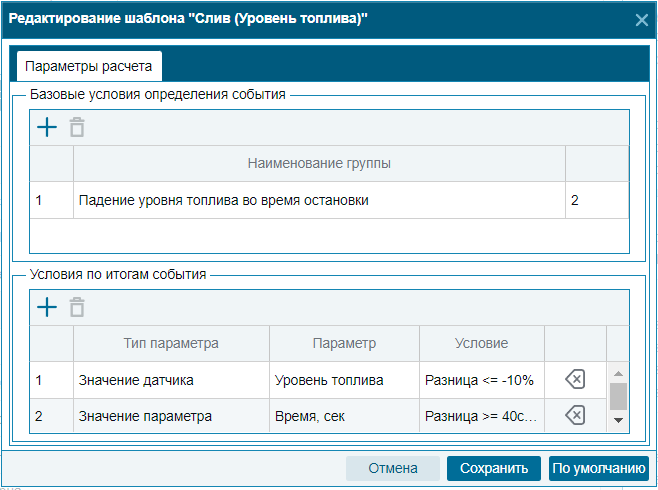This screenshot has height=490, width=658.
Task: Open the 'Параметры расчета' tab
Action: (x=89, y=66)
